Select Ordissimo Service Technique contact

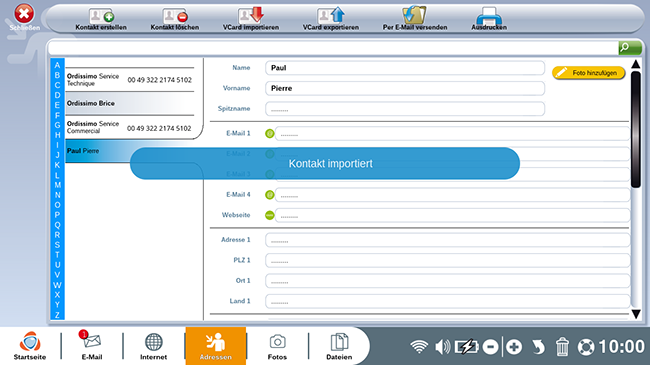coord(130,80)
